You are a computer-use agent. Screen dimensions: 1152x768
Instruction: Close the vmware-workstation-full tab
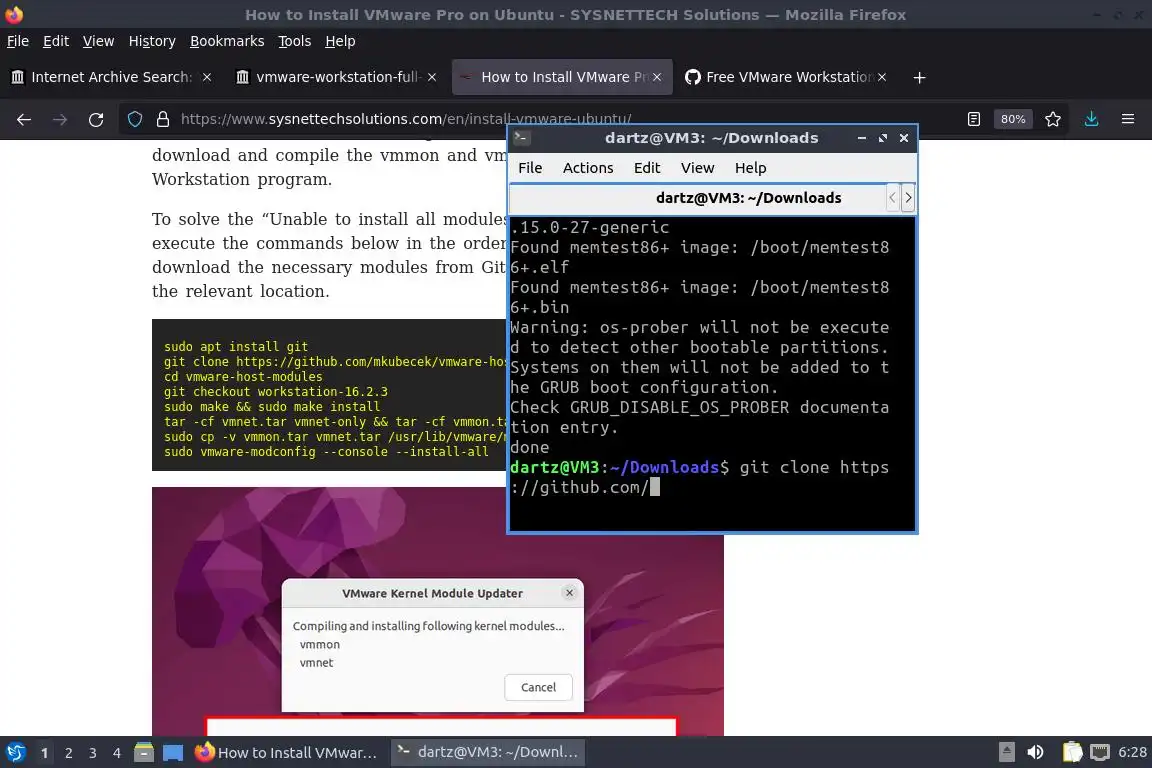click(x=432, y=77)
